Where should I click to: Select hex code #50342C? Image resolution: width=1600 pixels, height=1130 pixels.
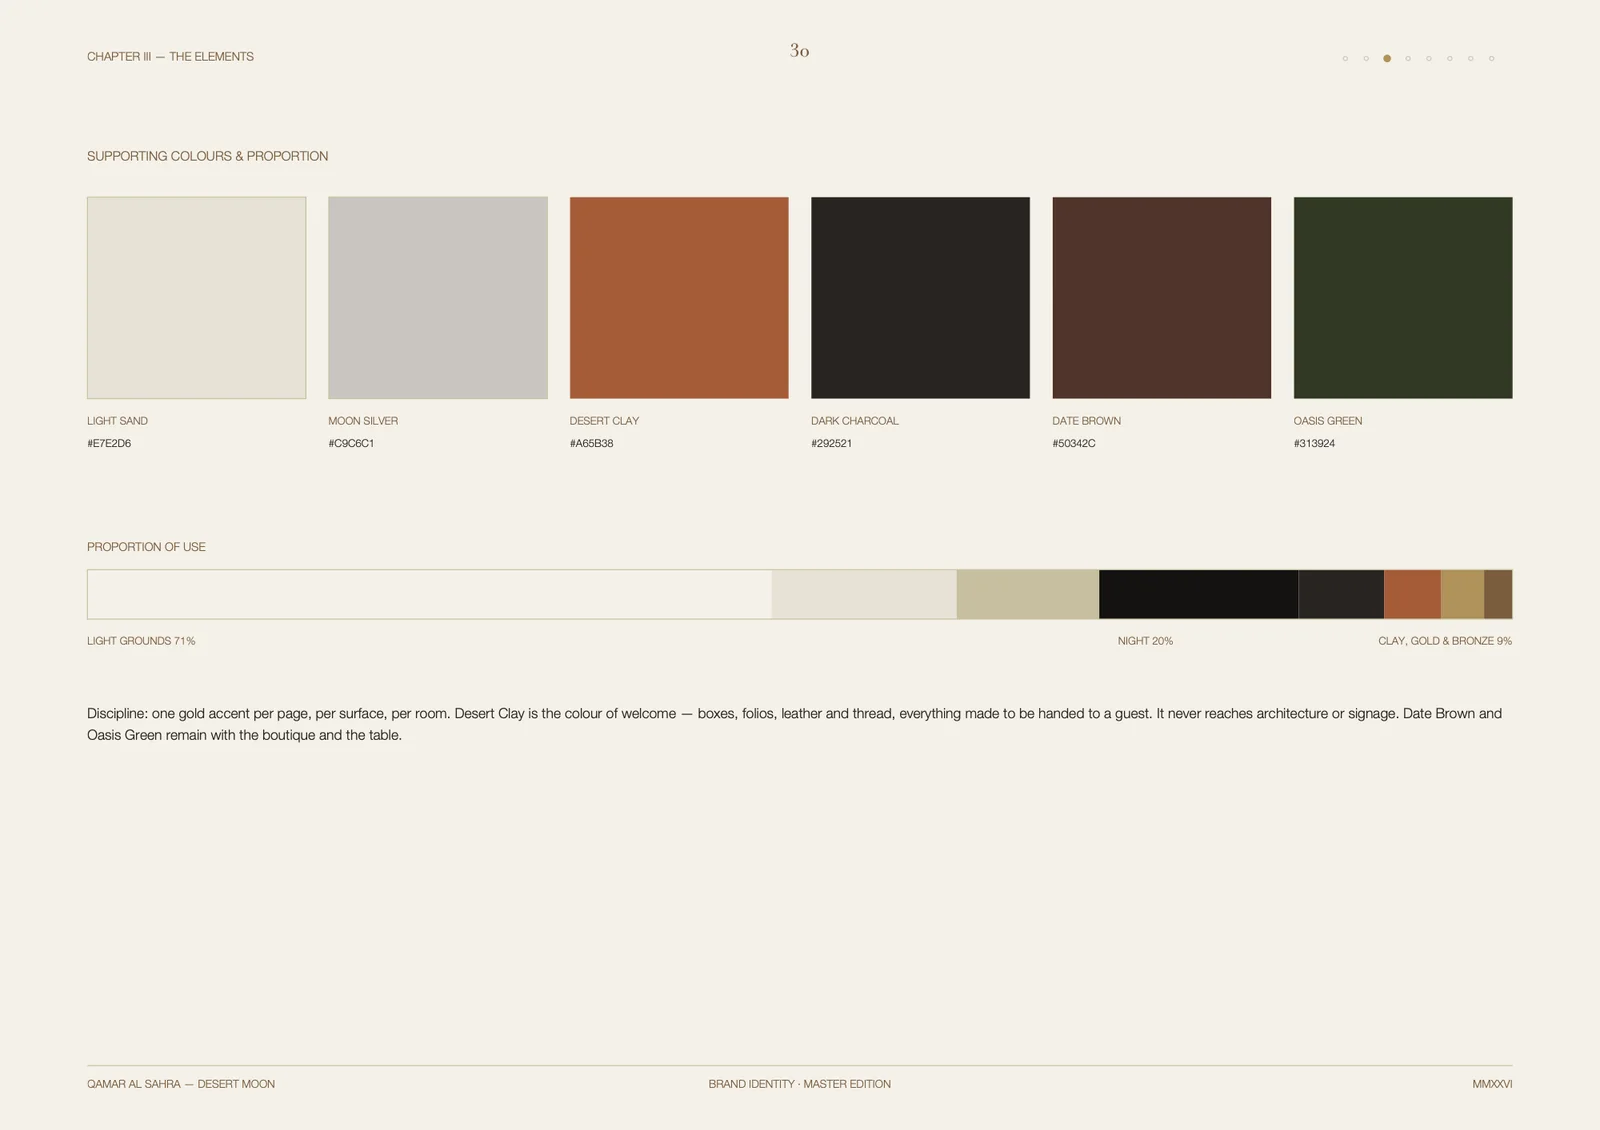[1074, 443]
